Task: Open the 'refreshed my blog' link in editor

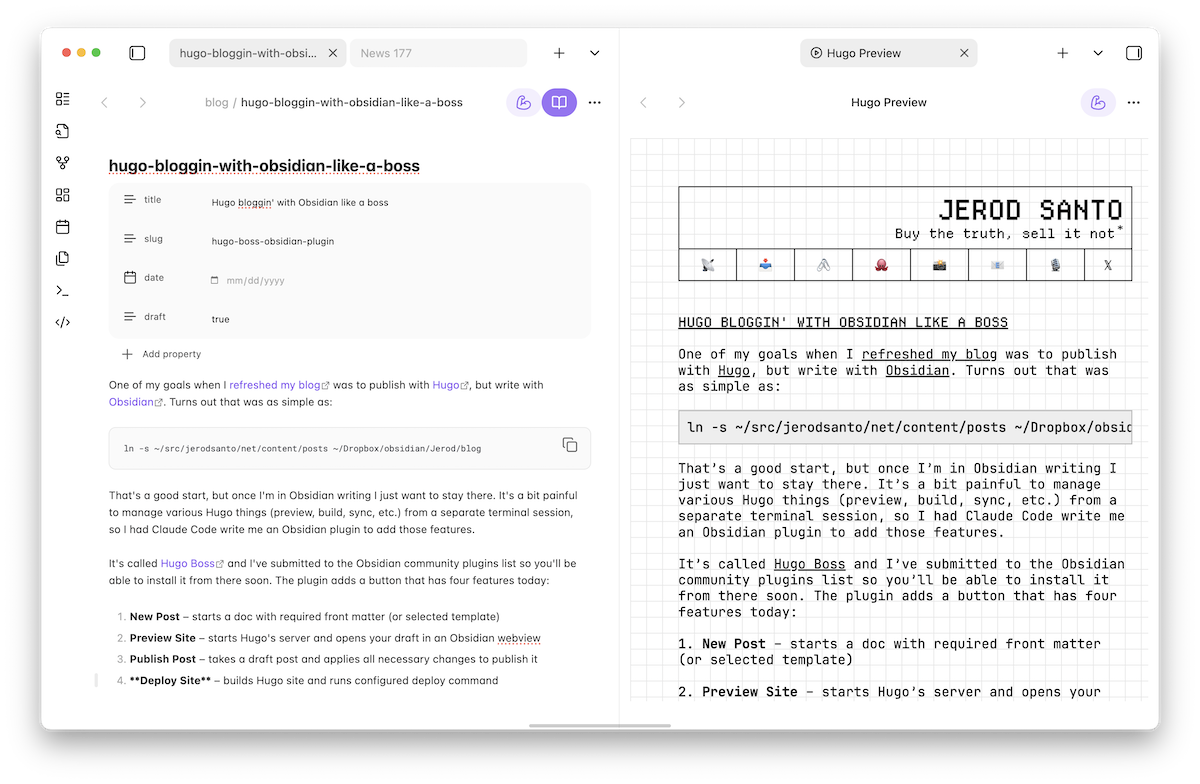Action: click(x=274, y=385)
